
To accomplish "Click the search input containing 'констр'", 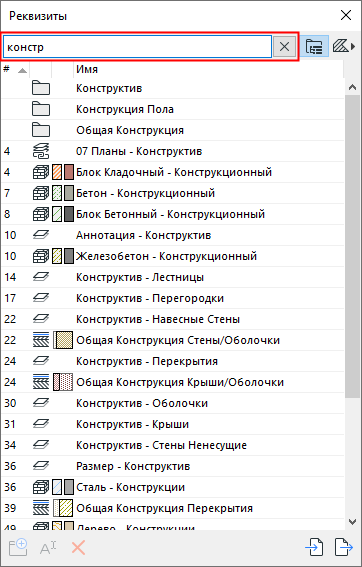I will 137,47.
